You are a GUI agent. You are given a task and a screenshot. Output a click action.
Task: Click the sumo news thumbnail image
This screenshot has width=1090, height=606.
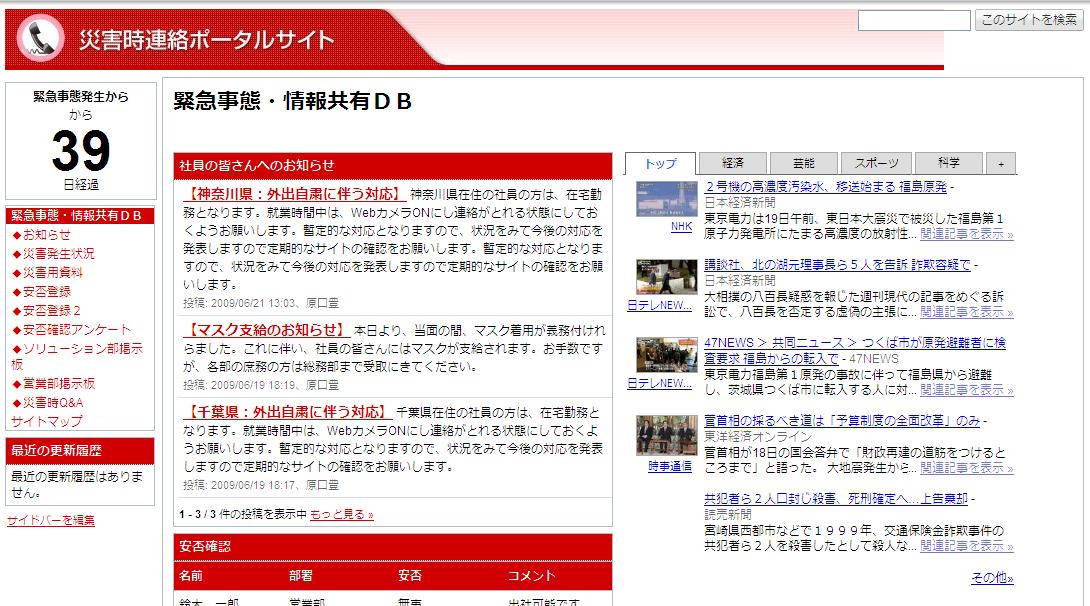tap(666, 277)
